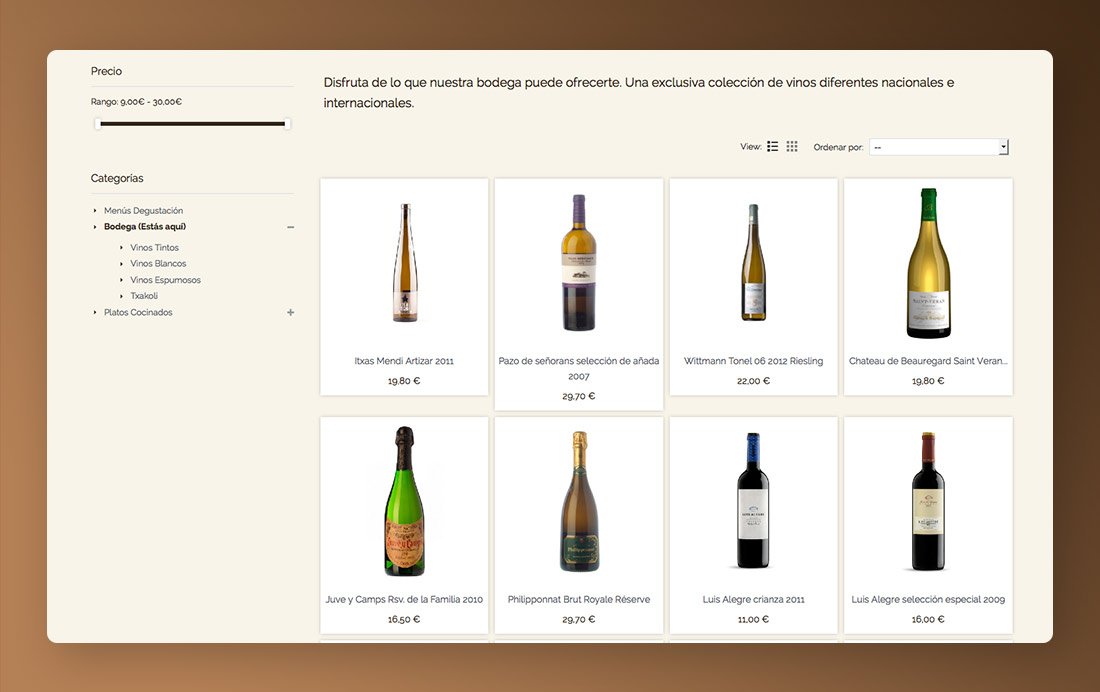Click the Luis Alegre crianza 2011 title
This screenshot has height=692, width=1100.
tap(753, 599)
